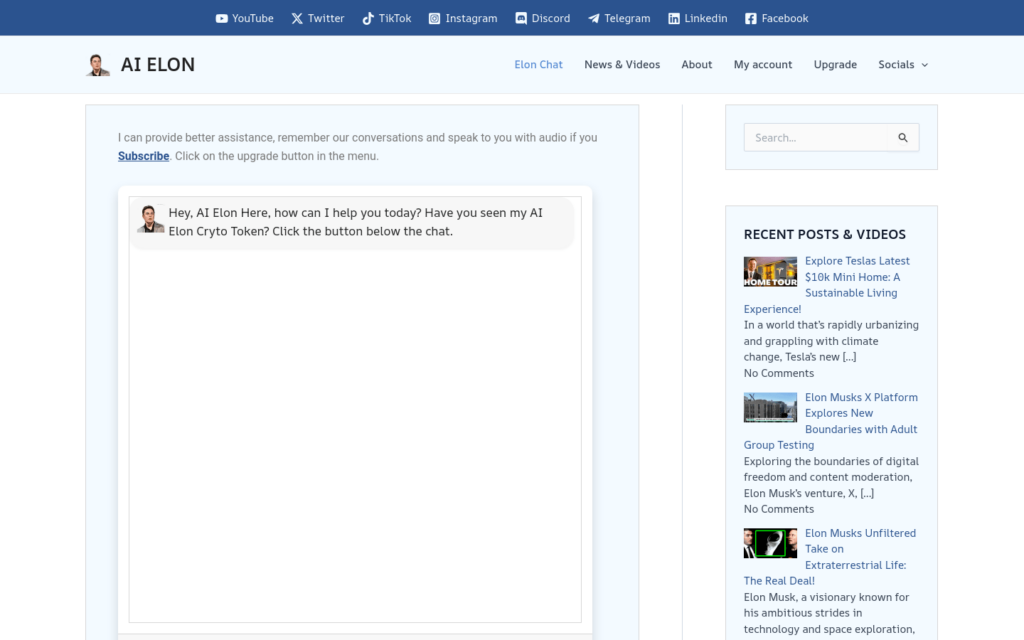This screenshot has height=640, width=1024.
Task: Go to My account page
Action: tap(763, 65)
